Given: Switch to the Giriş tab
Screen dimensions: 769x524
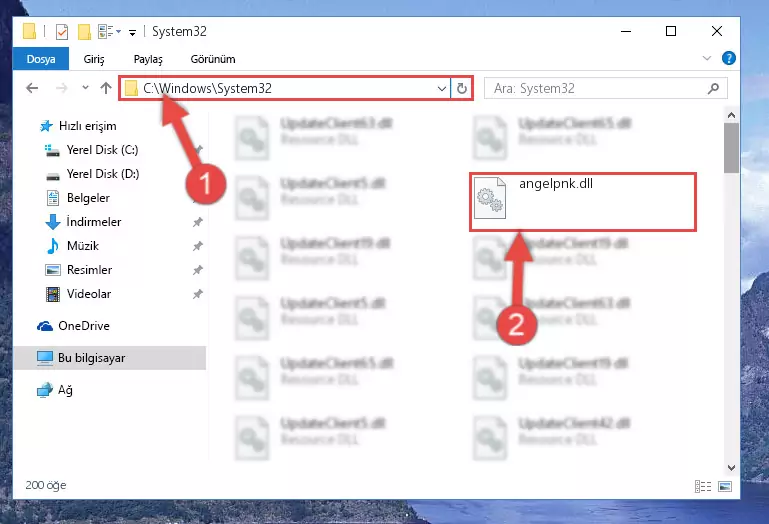Looking at the screenshot, I should click(94, 59).
